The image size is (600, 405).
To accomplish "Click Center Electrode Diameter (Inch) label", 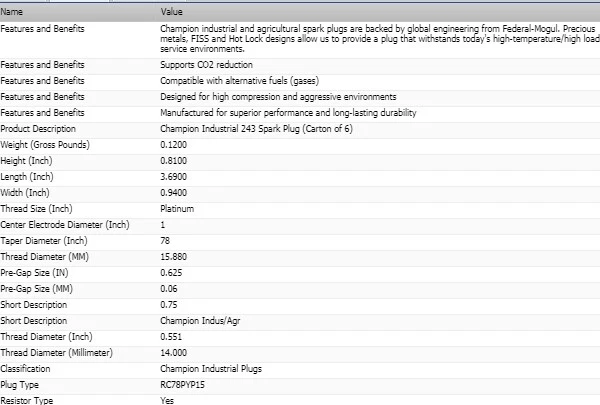I will point(65,225).
